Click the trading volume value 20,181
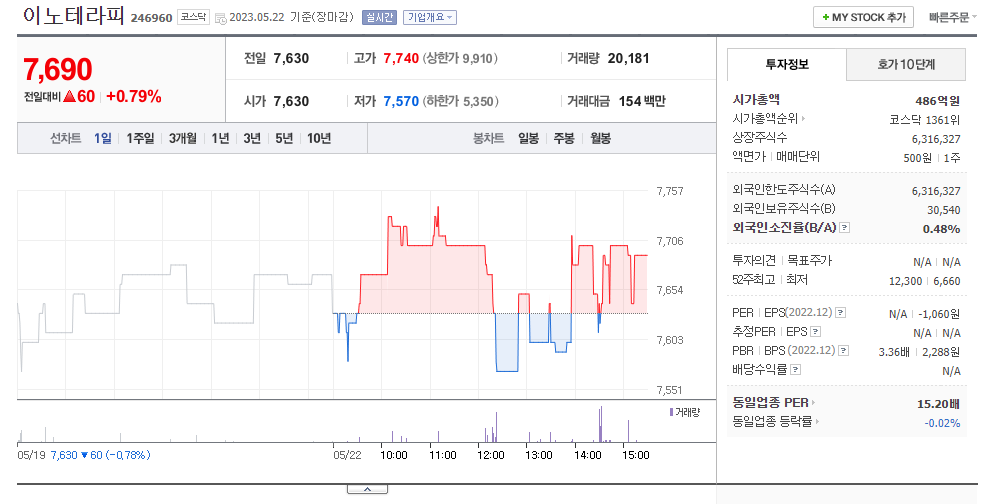The width and height of the screenshot is (1007, 504). coord(629,58)
